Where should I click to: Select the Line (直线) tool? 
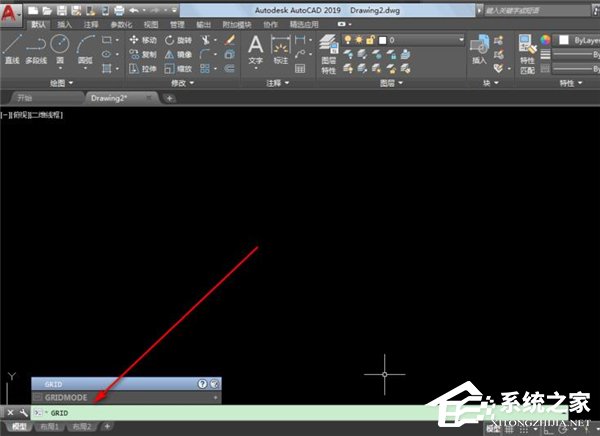(12, 49)
